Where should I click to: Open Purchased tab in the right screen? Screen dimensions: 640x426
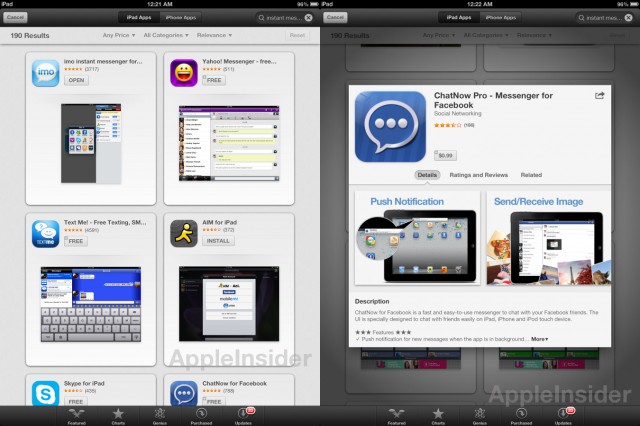521,416
